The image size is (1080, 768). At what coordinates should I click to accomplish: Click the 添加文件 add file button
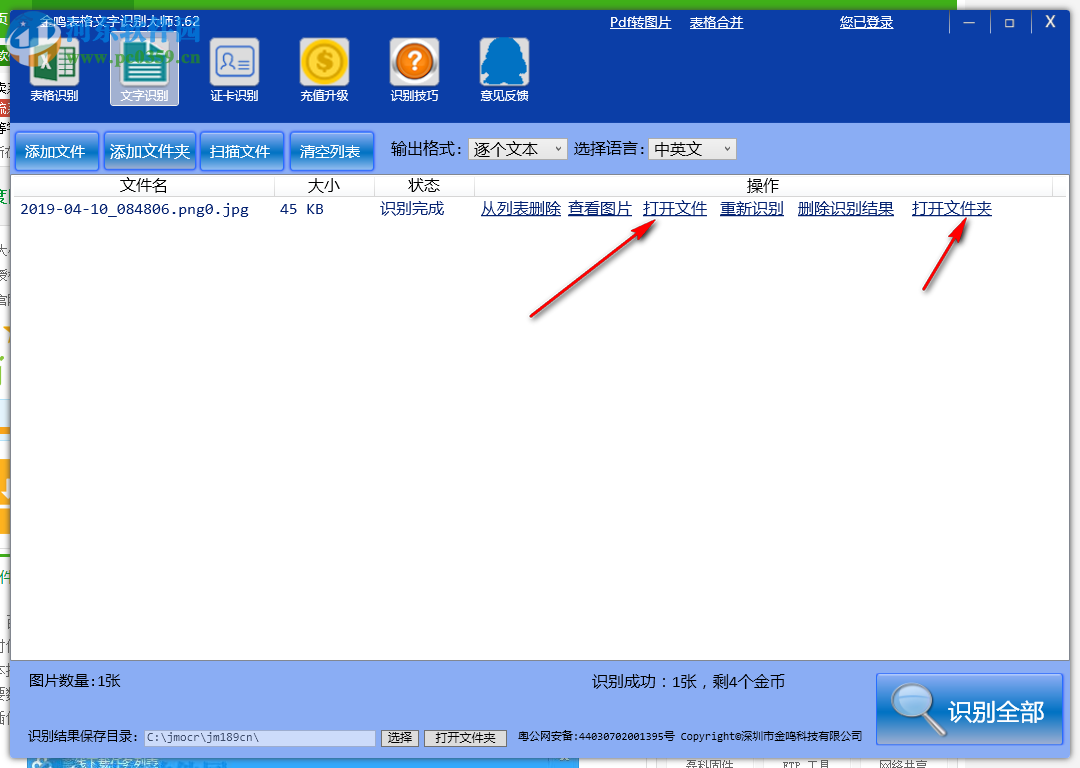[x=56, y=150]
